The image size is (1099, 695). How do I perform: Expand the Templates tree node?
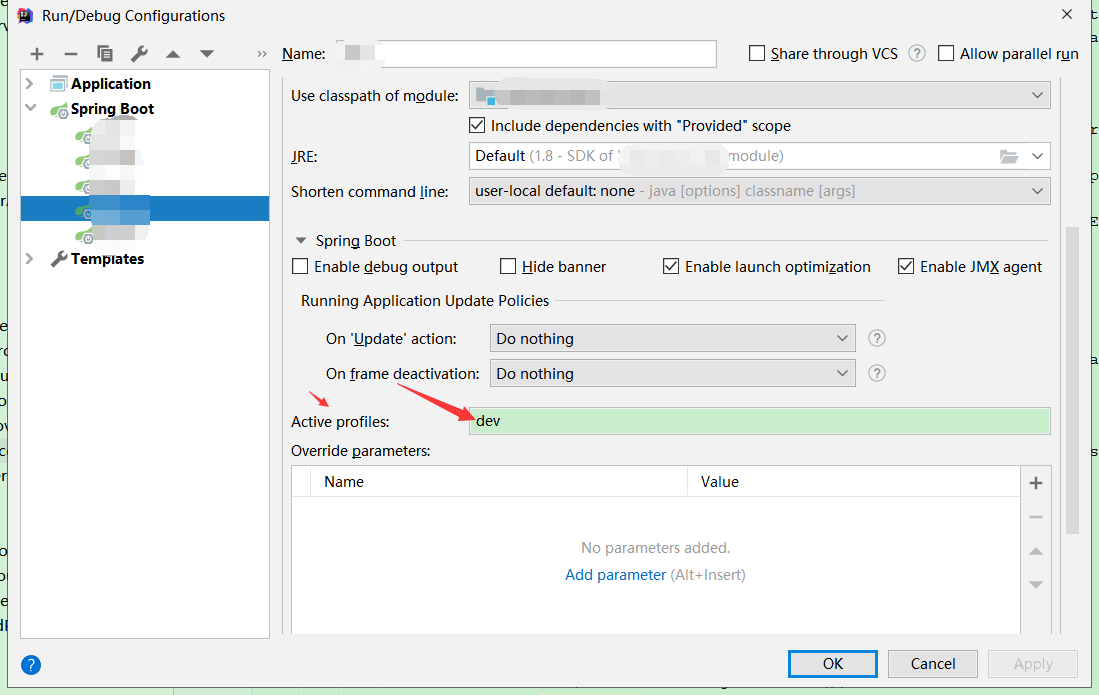(29, 259)
